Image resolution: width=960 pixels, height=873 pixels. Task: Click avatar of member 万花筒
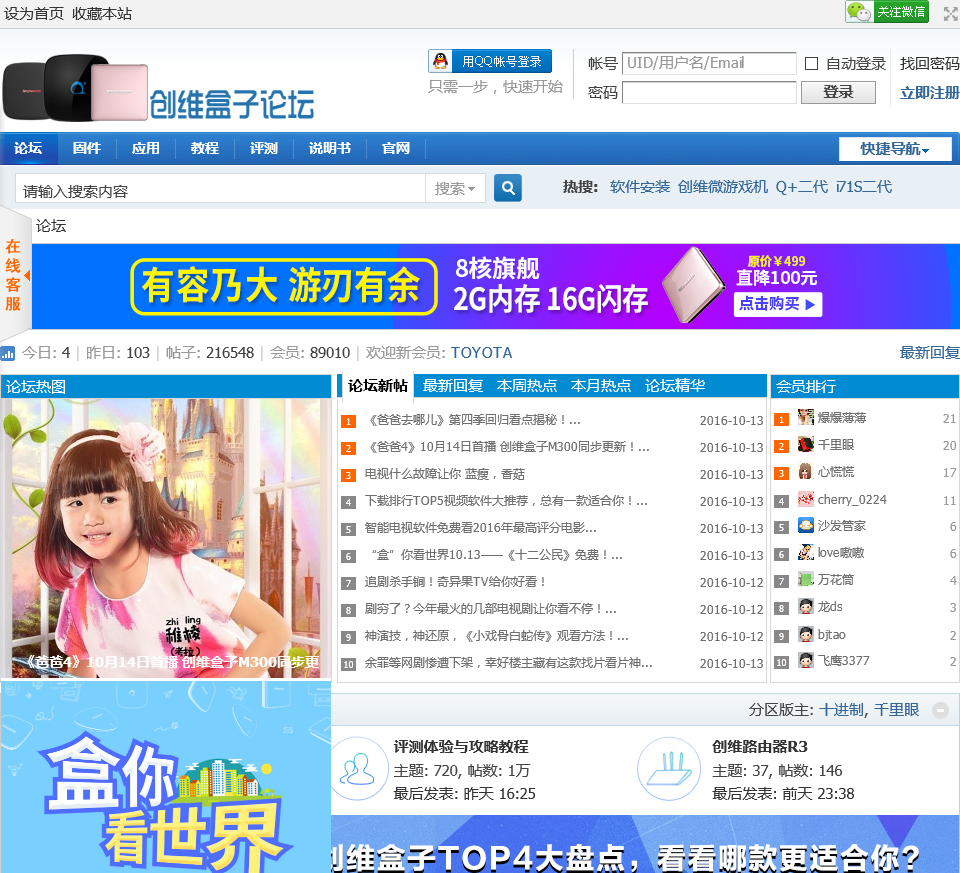tap(806, 580)
